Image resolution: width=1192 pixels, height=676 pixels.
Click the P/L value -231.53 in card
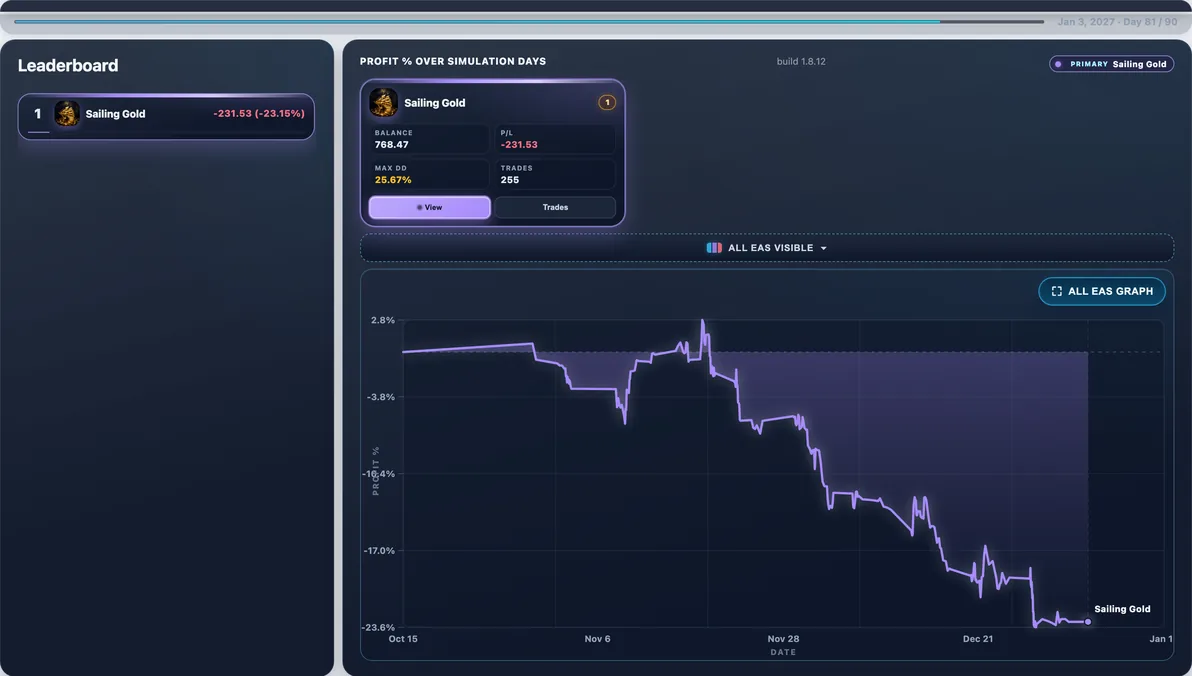tap(519, 144)
